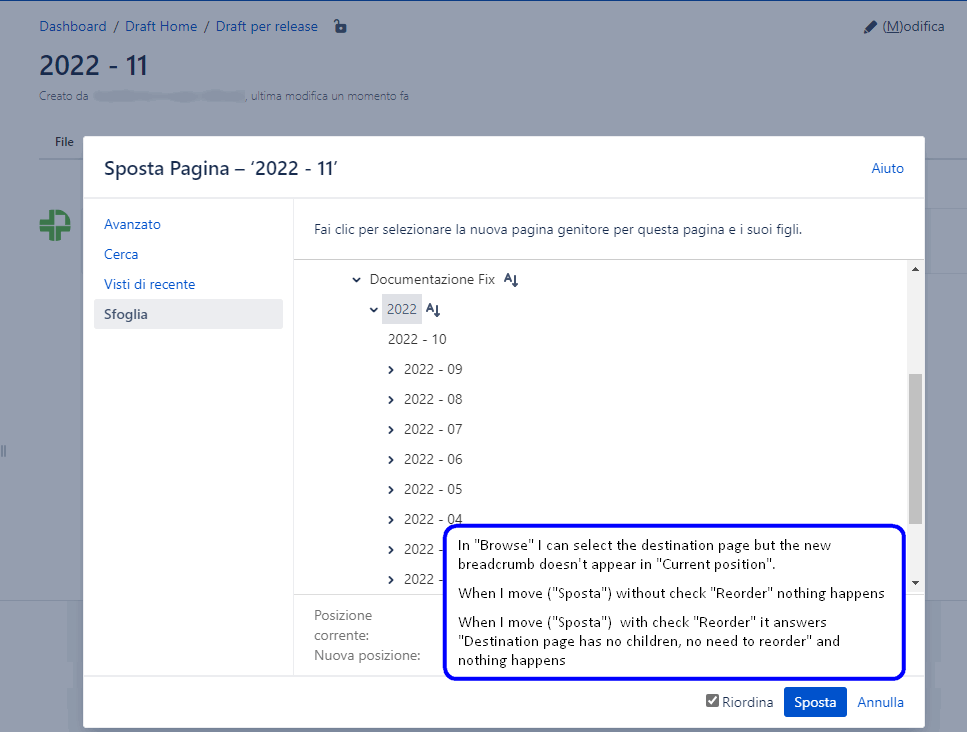This screenshot has height=732, width=967.
Task: Click the tree scrollbar up arrow
Action: point(915,269)
